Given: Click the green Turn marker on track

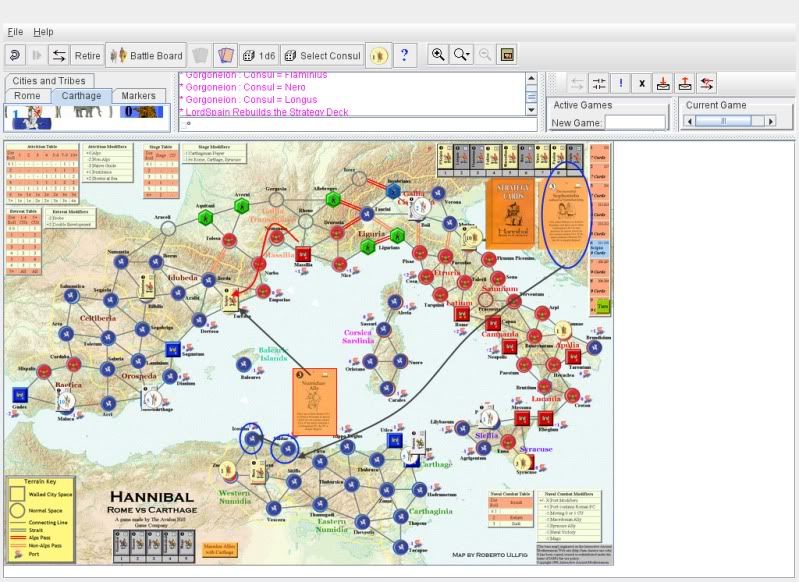Looking at the screenshot, I should 603,307.
